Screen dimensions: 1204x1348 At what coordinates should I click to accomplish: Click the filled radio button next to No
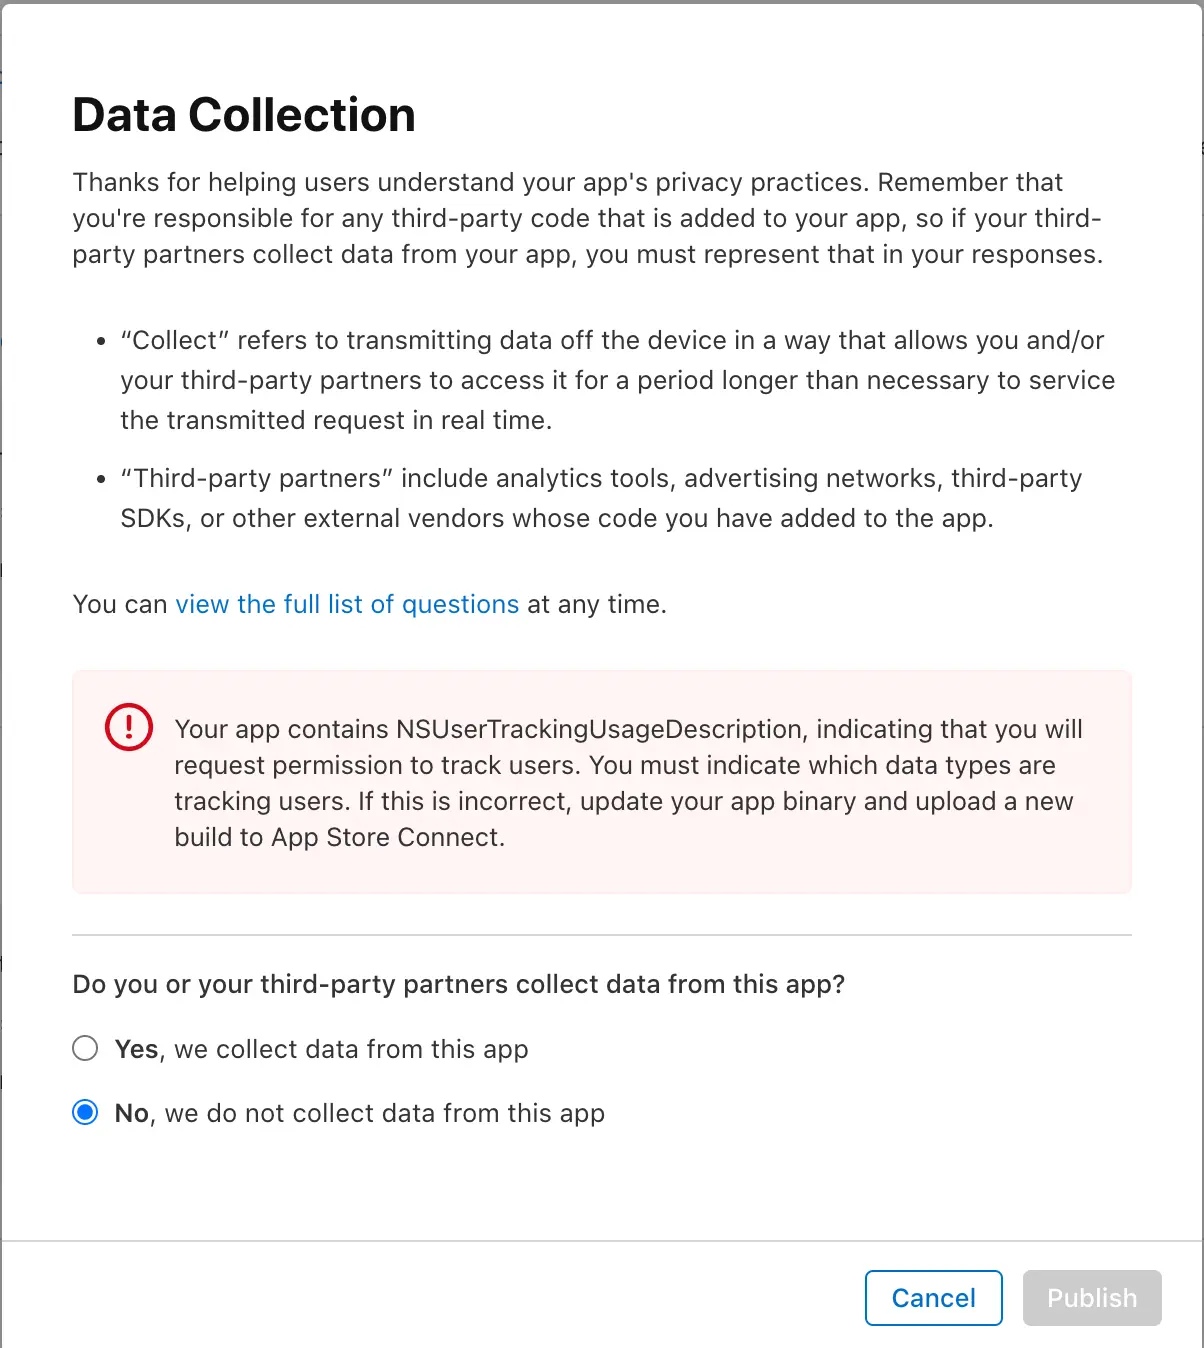click(x=85, y=1112)
